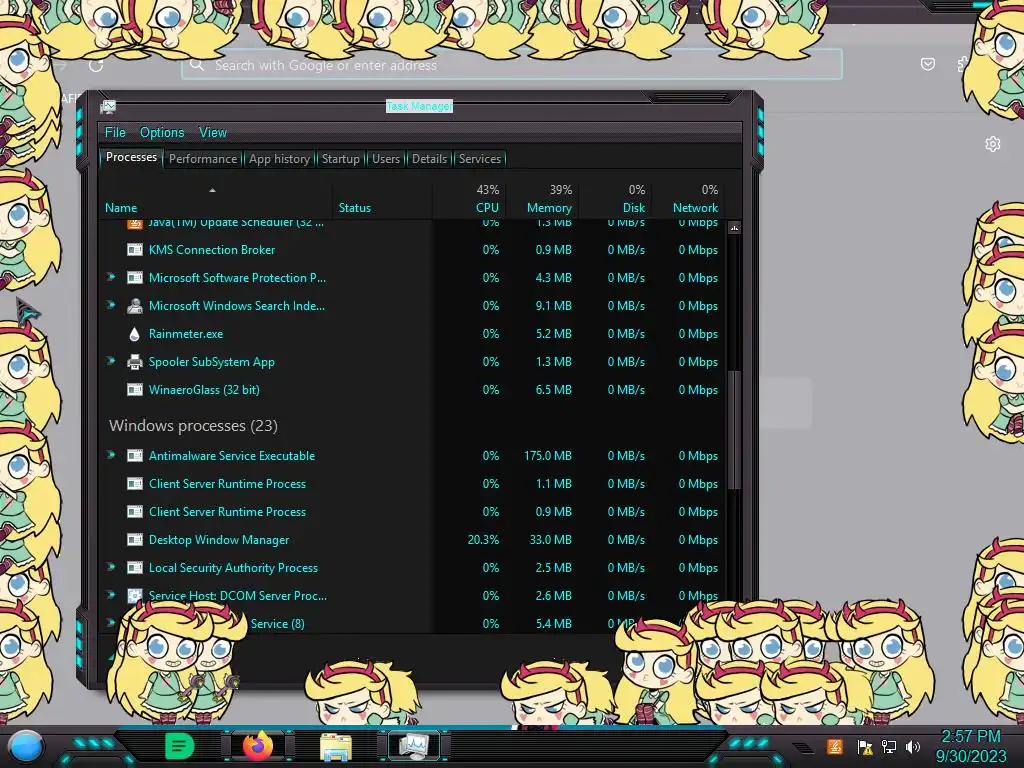Switch to the Startup tab
The image size is (1024, 768).
click(x=340, y=159)
